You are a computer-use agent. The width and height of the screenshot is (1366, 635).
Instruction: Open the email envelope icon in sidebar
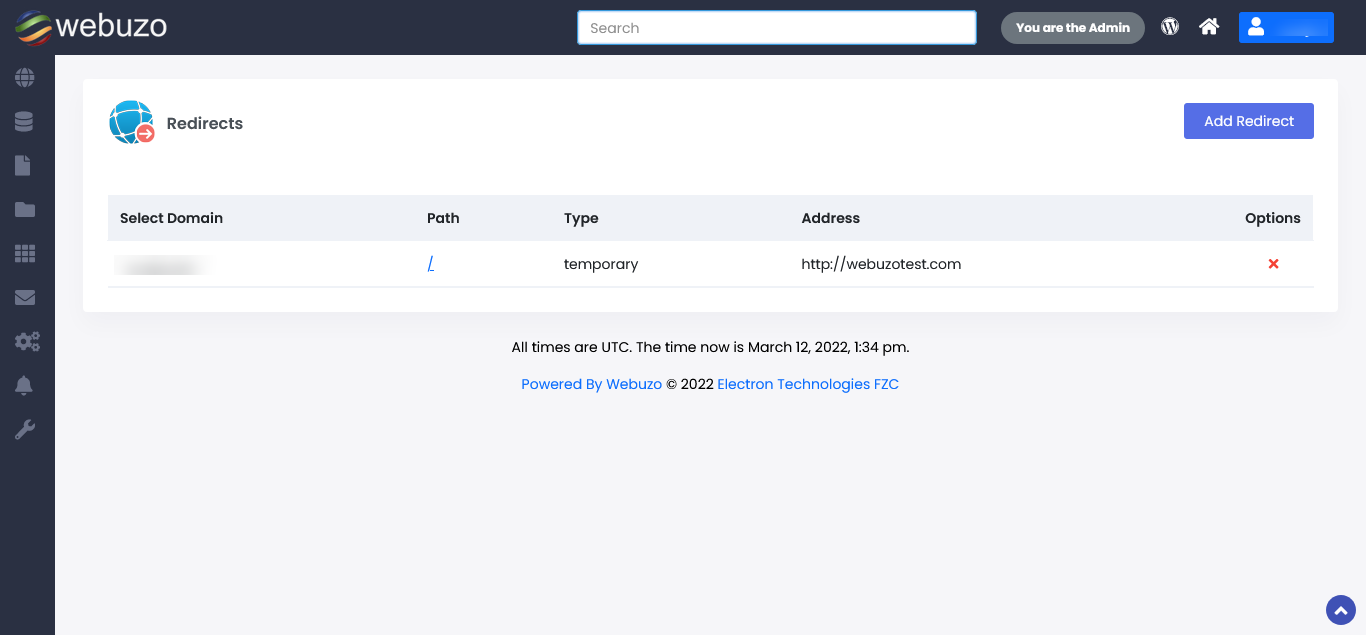pos(25,297)
